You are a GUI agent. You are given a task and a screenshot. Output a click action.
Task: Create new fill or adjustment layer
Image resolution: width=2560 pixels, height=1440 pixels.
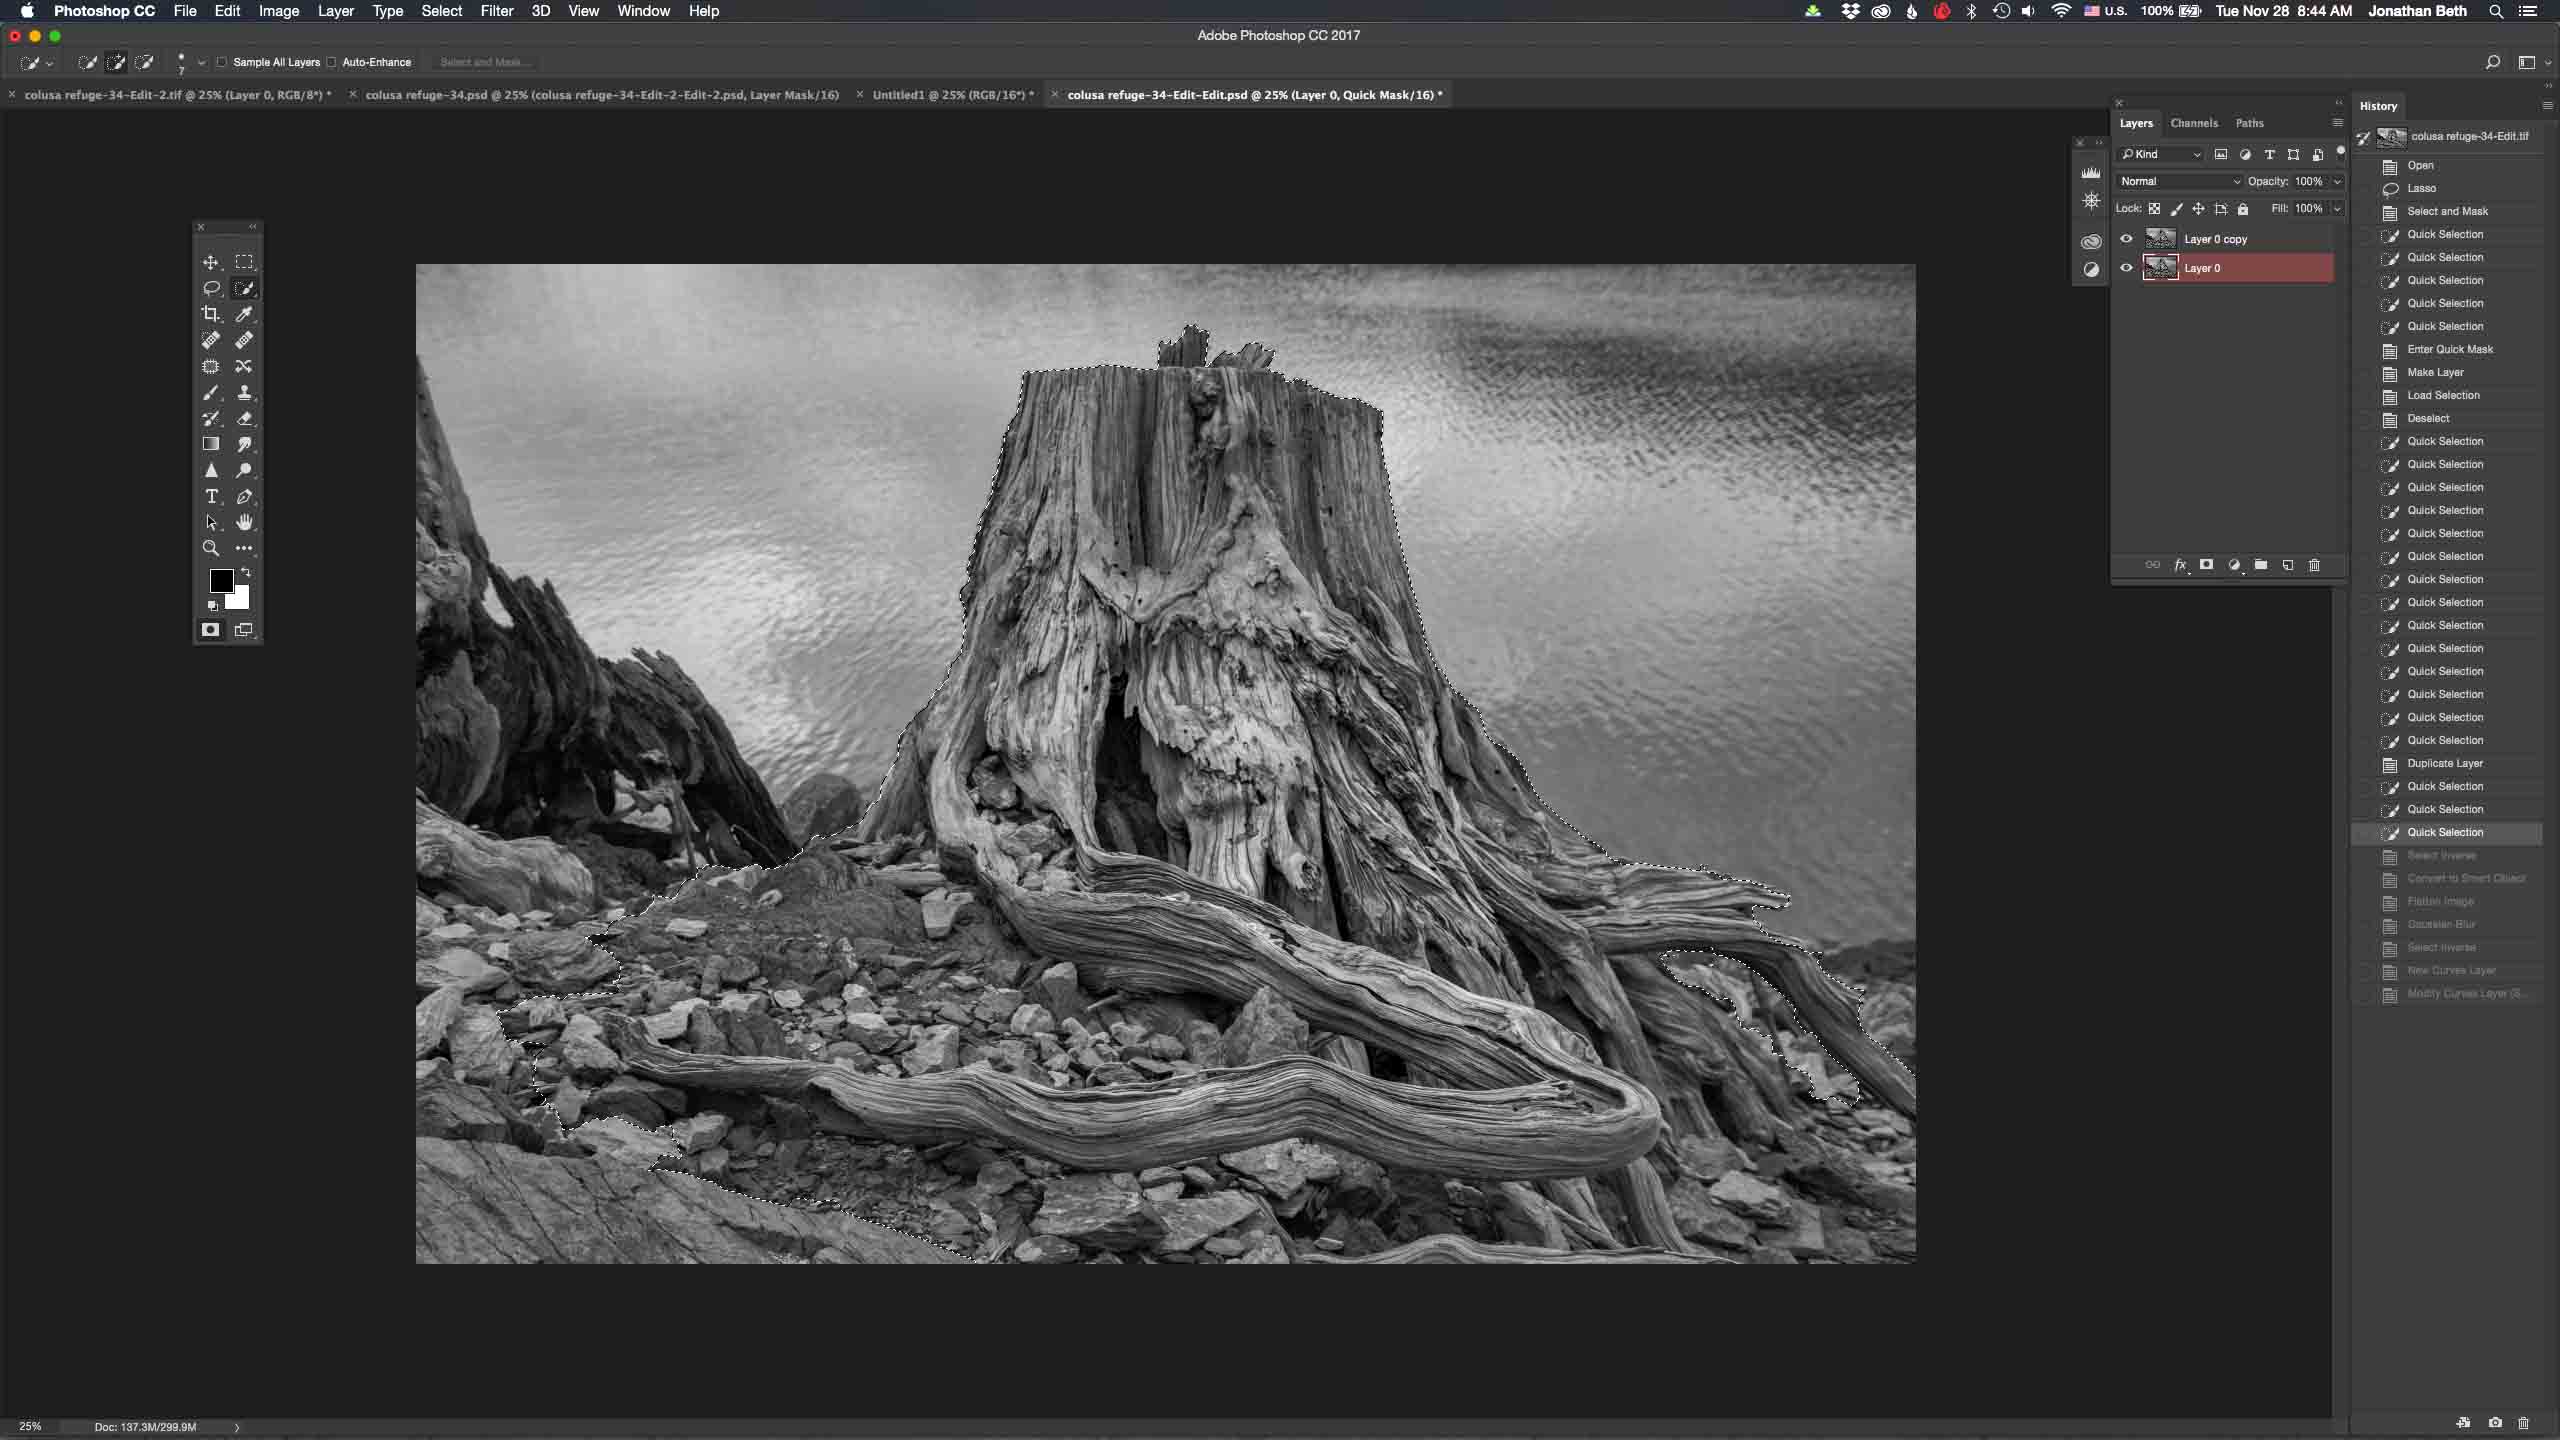tap(2233, 565)
